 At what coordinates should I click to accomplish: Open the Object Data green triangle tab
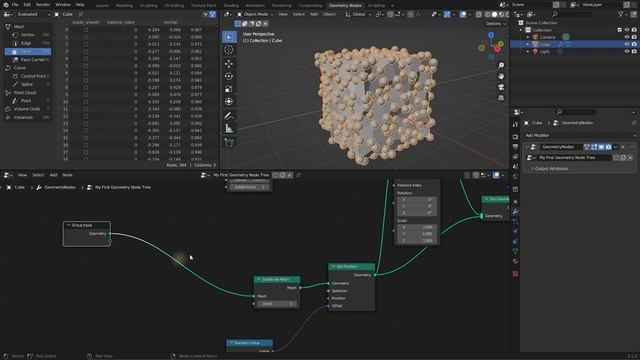(x=515, y=251)
